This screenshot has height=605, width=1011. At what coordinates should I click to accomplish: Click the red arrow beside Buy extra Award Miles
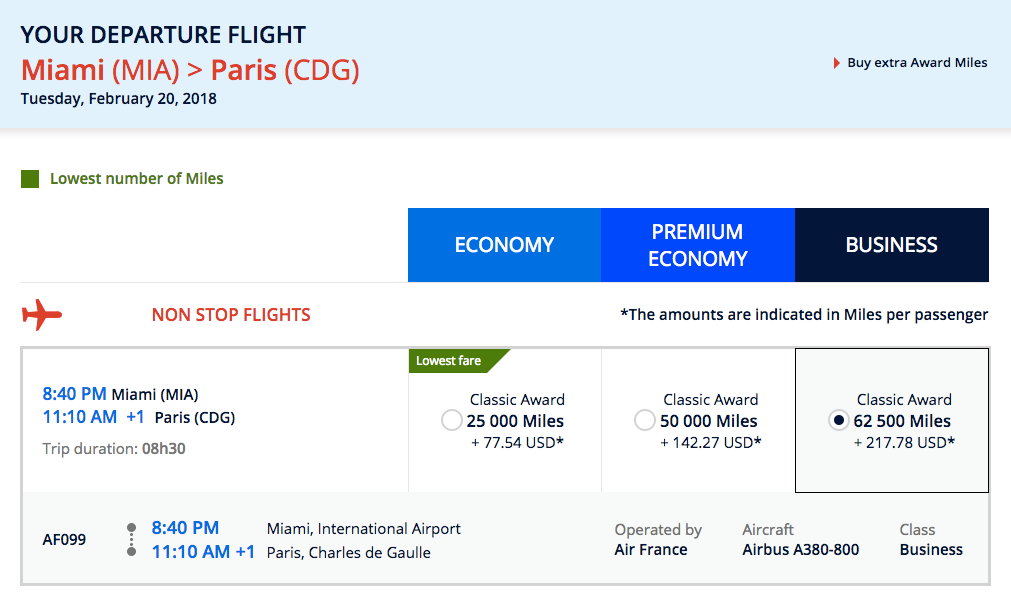coord(837,63)
